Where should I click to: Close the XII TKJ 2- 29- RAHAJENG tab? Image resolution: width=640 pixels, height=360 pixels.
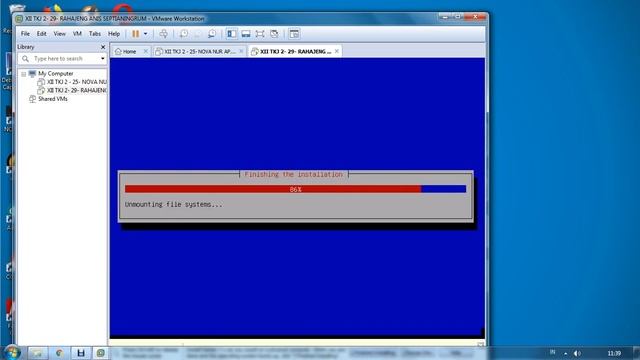pyautogui.click(x=337, y=51)
